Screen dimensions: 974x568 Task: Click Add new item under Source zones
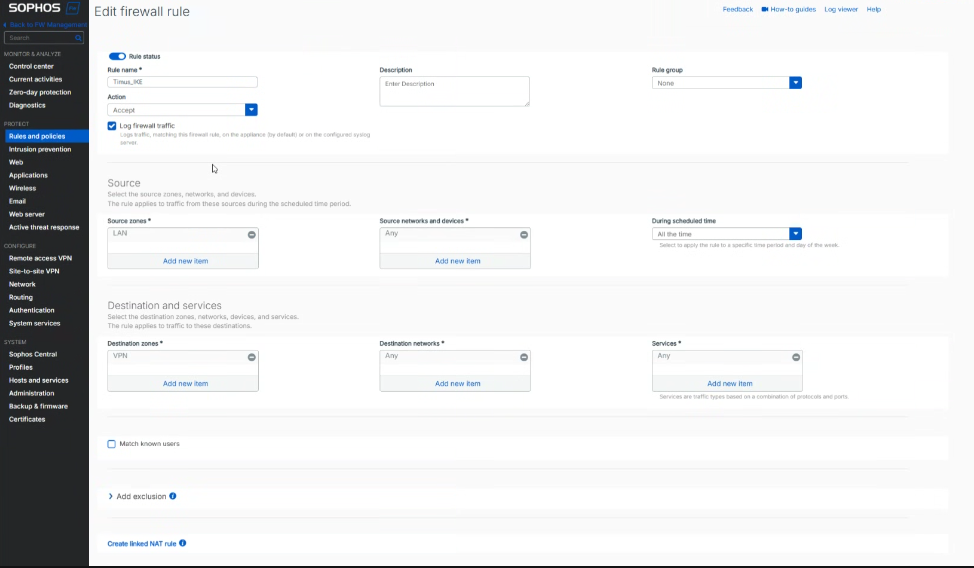(x=186, y=261)
